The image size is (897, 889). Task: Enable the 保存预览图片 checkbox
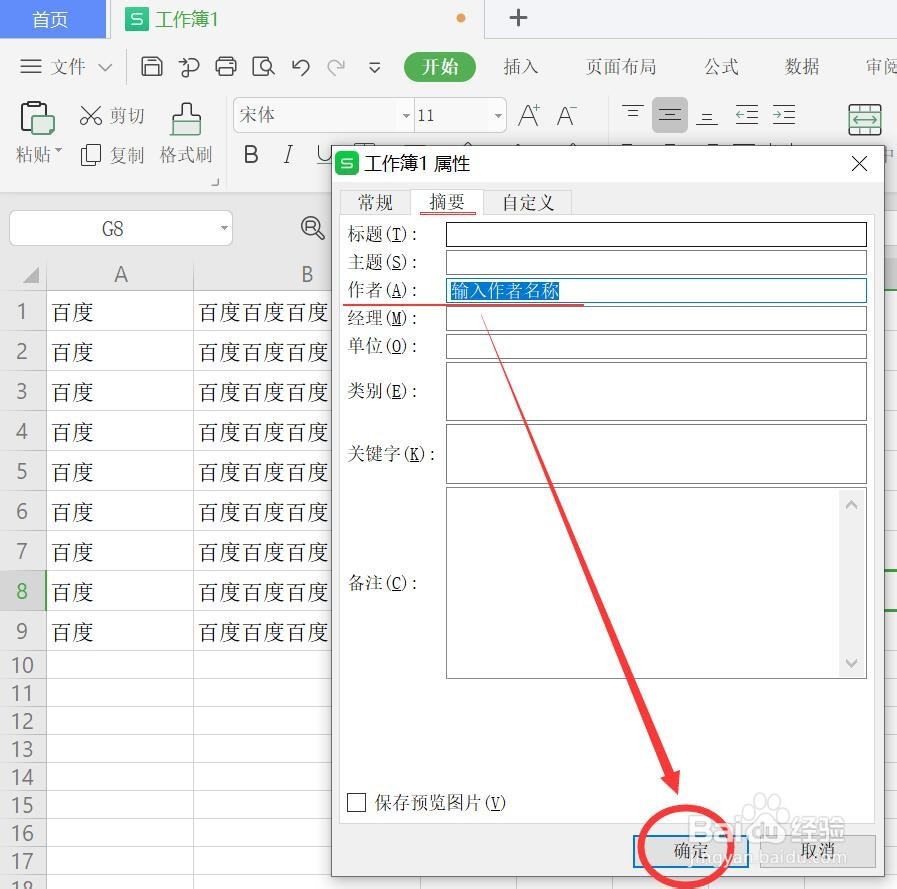[x=355, y=802]
